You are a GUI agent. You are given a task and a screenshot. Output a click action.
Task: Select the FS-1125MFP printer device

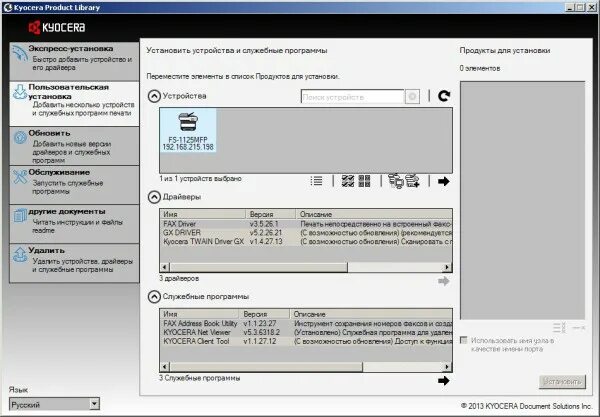188,130
